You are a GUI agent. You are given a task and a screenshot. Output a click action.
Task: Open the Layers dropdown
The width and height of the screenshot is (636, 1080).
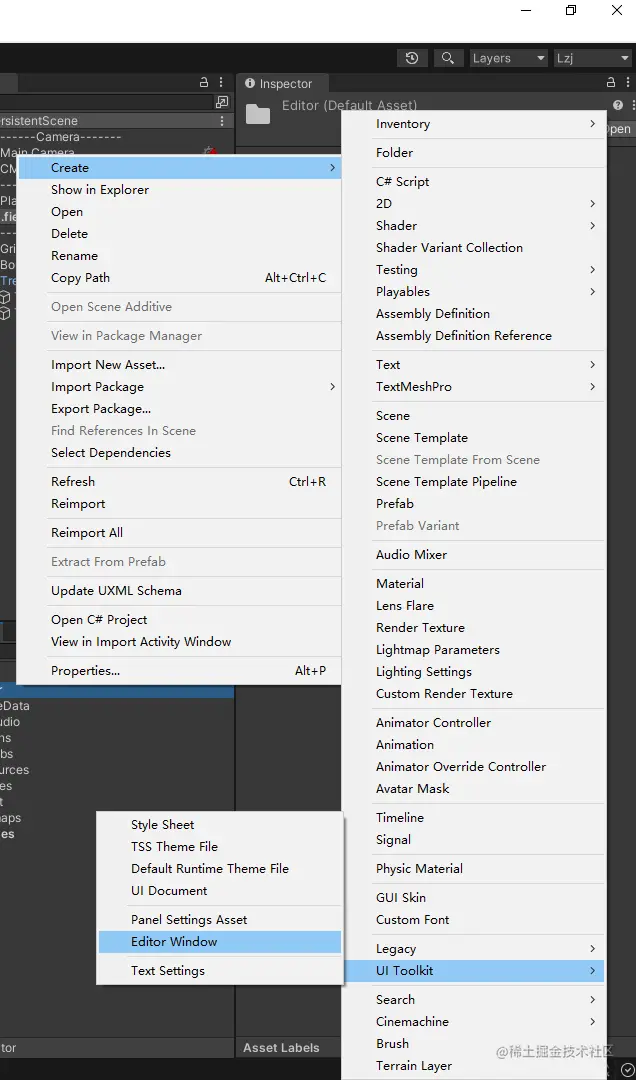coord(509,59)
